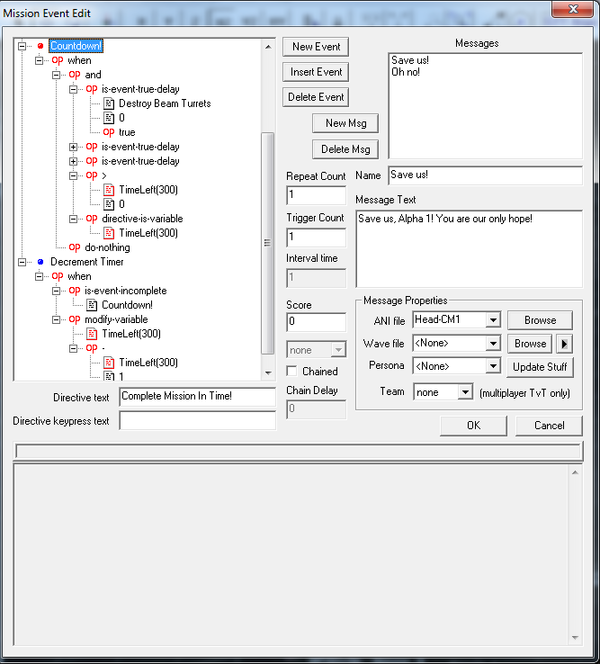This screenshot has width=600, height=664.
Task: Open the Team dropdown
Action: pos(464,393)
